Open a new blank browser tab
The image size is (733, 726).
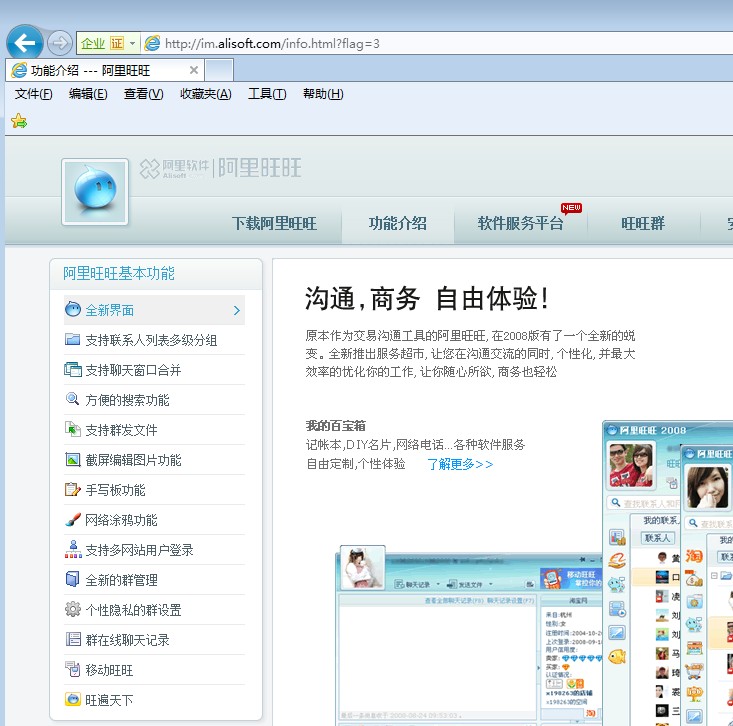coord(219,70)
